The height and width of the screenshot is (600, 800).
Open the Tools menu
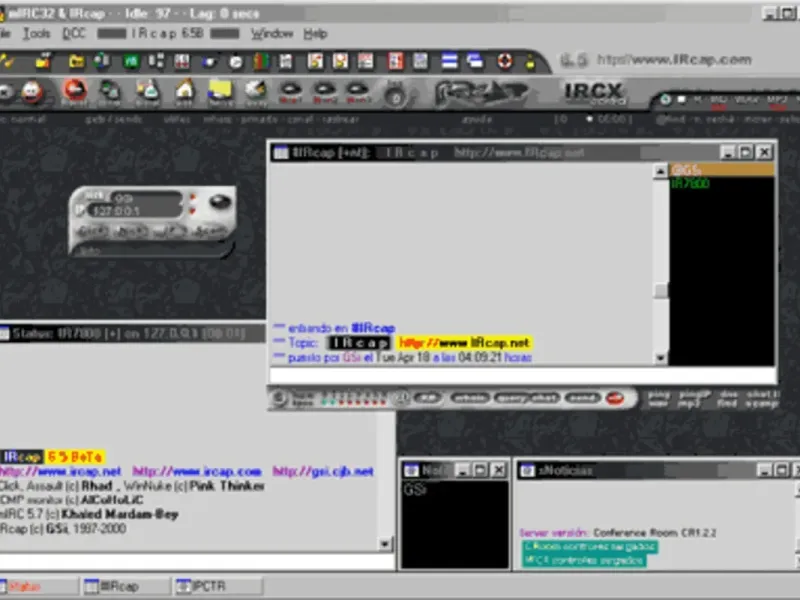coord(36,34)
